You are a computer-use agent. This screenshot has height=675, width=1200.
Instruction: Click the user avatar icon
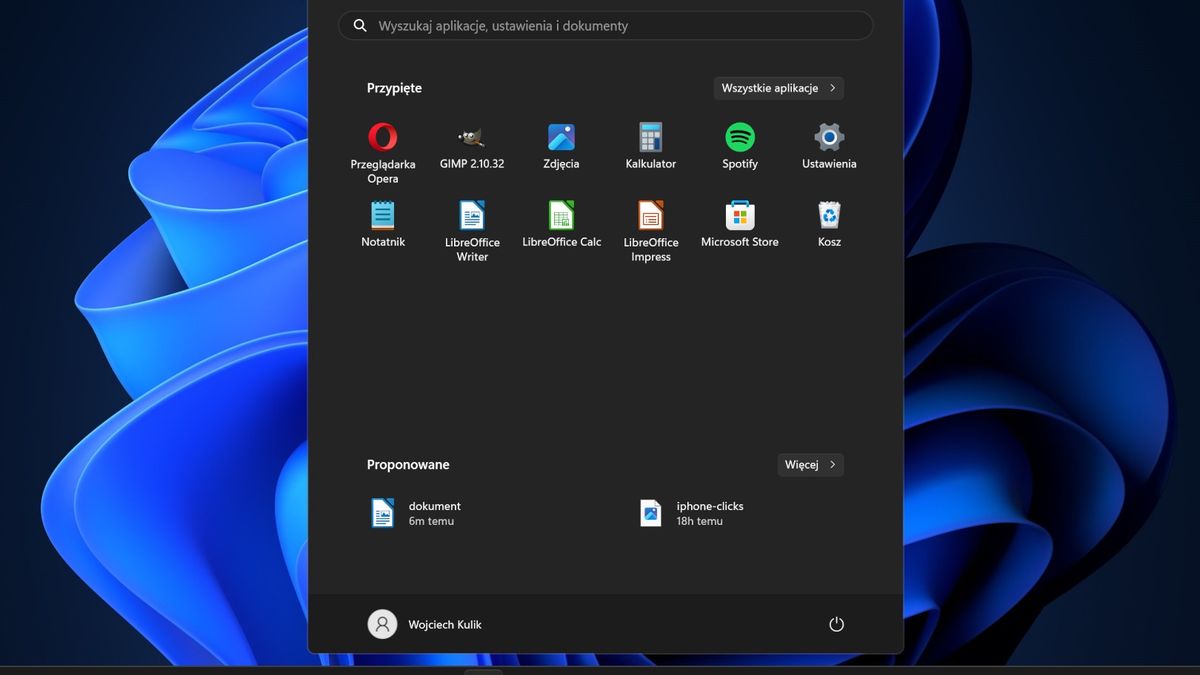pos(382,624)
